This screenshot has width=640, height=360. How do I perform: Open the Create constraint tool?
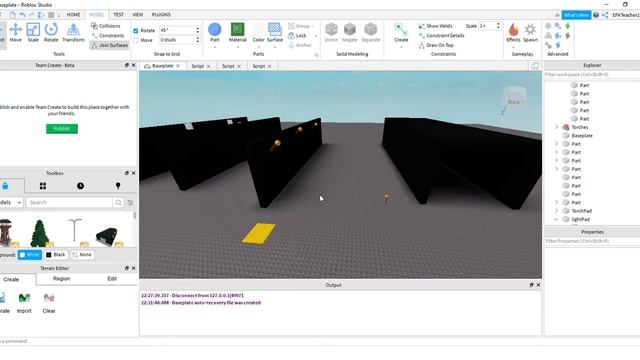pos(401,32)
